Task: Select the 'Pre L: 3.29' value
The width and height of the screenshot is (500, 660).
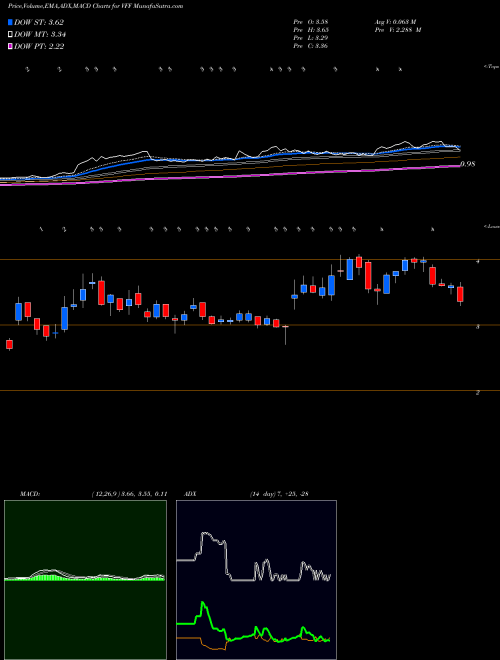Action: click(x=311, y=38)
